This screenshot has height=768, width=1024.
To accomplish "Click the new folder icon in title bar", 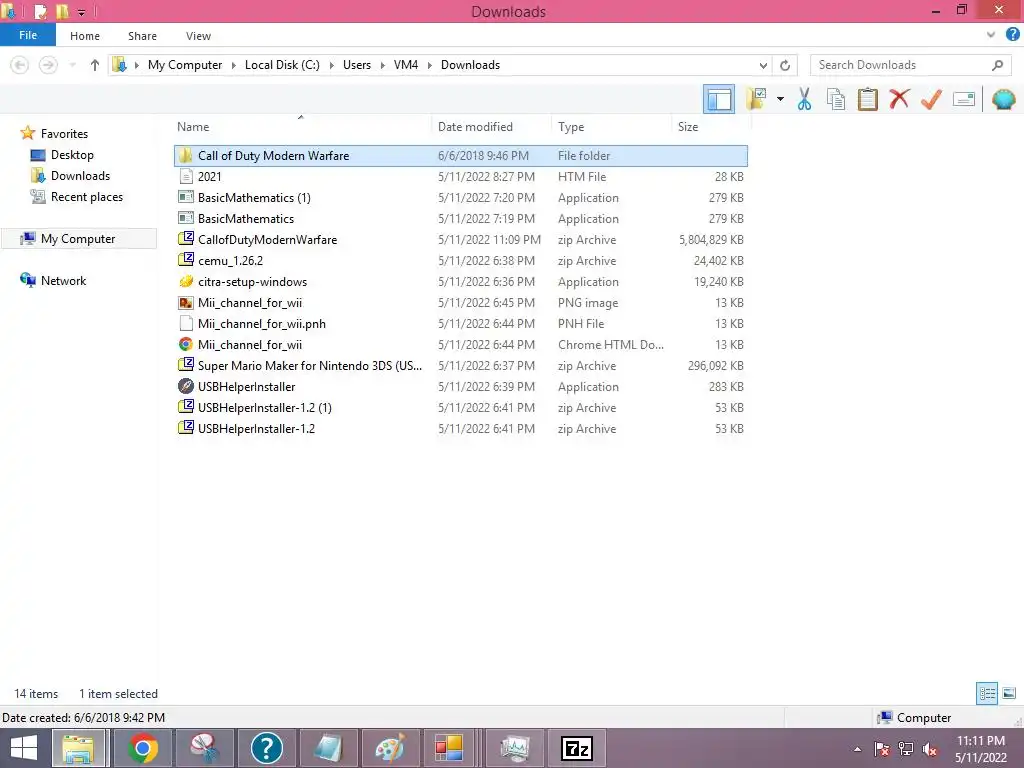I will (61, 11).
